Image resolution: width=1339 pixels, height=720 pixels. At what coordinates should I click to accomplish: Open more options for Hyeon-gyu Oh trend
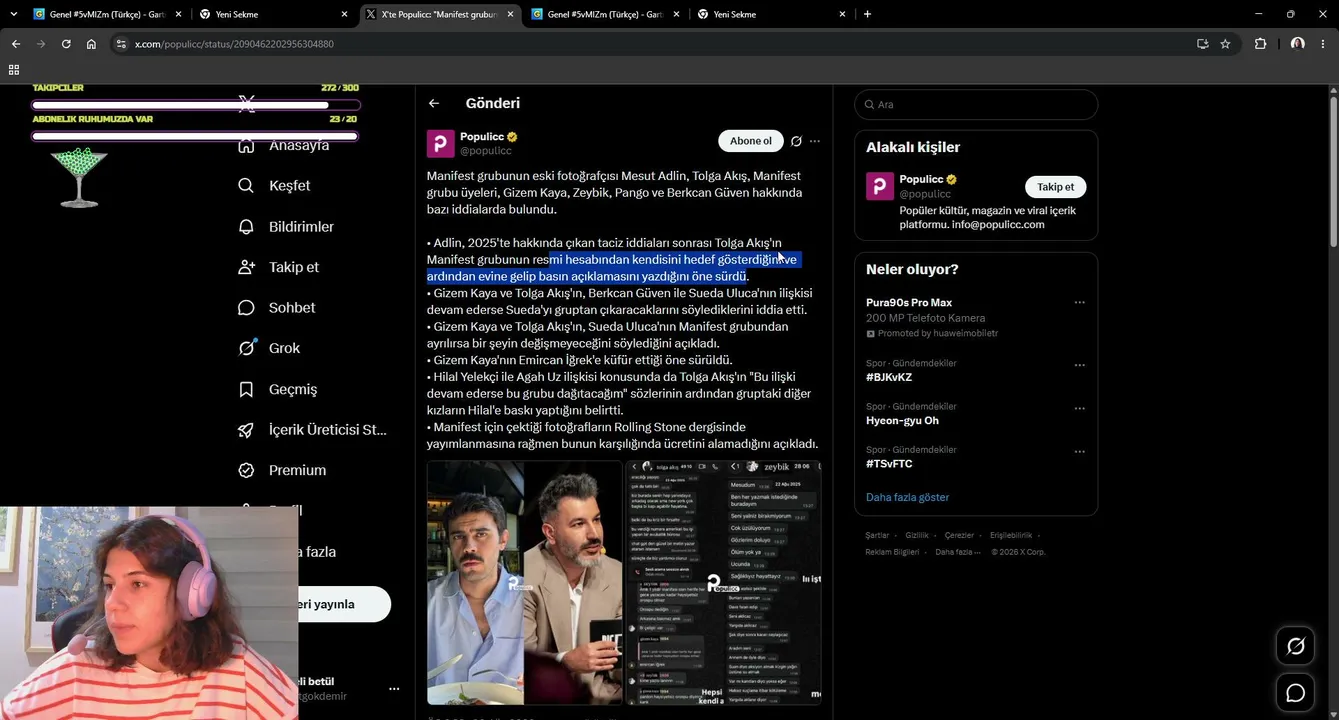tap(1079, 408)
